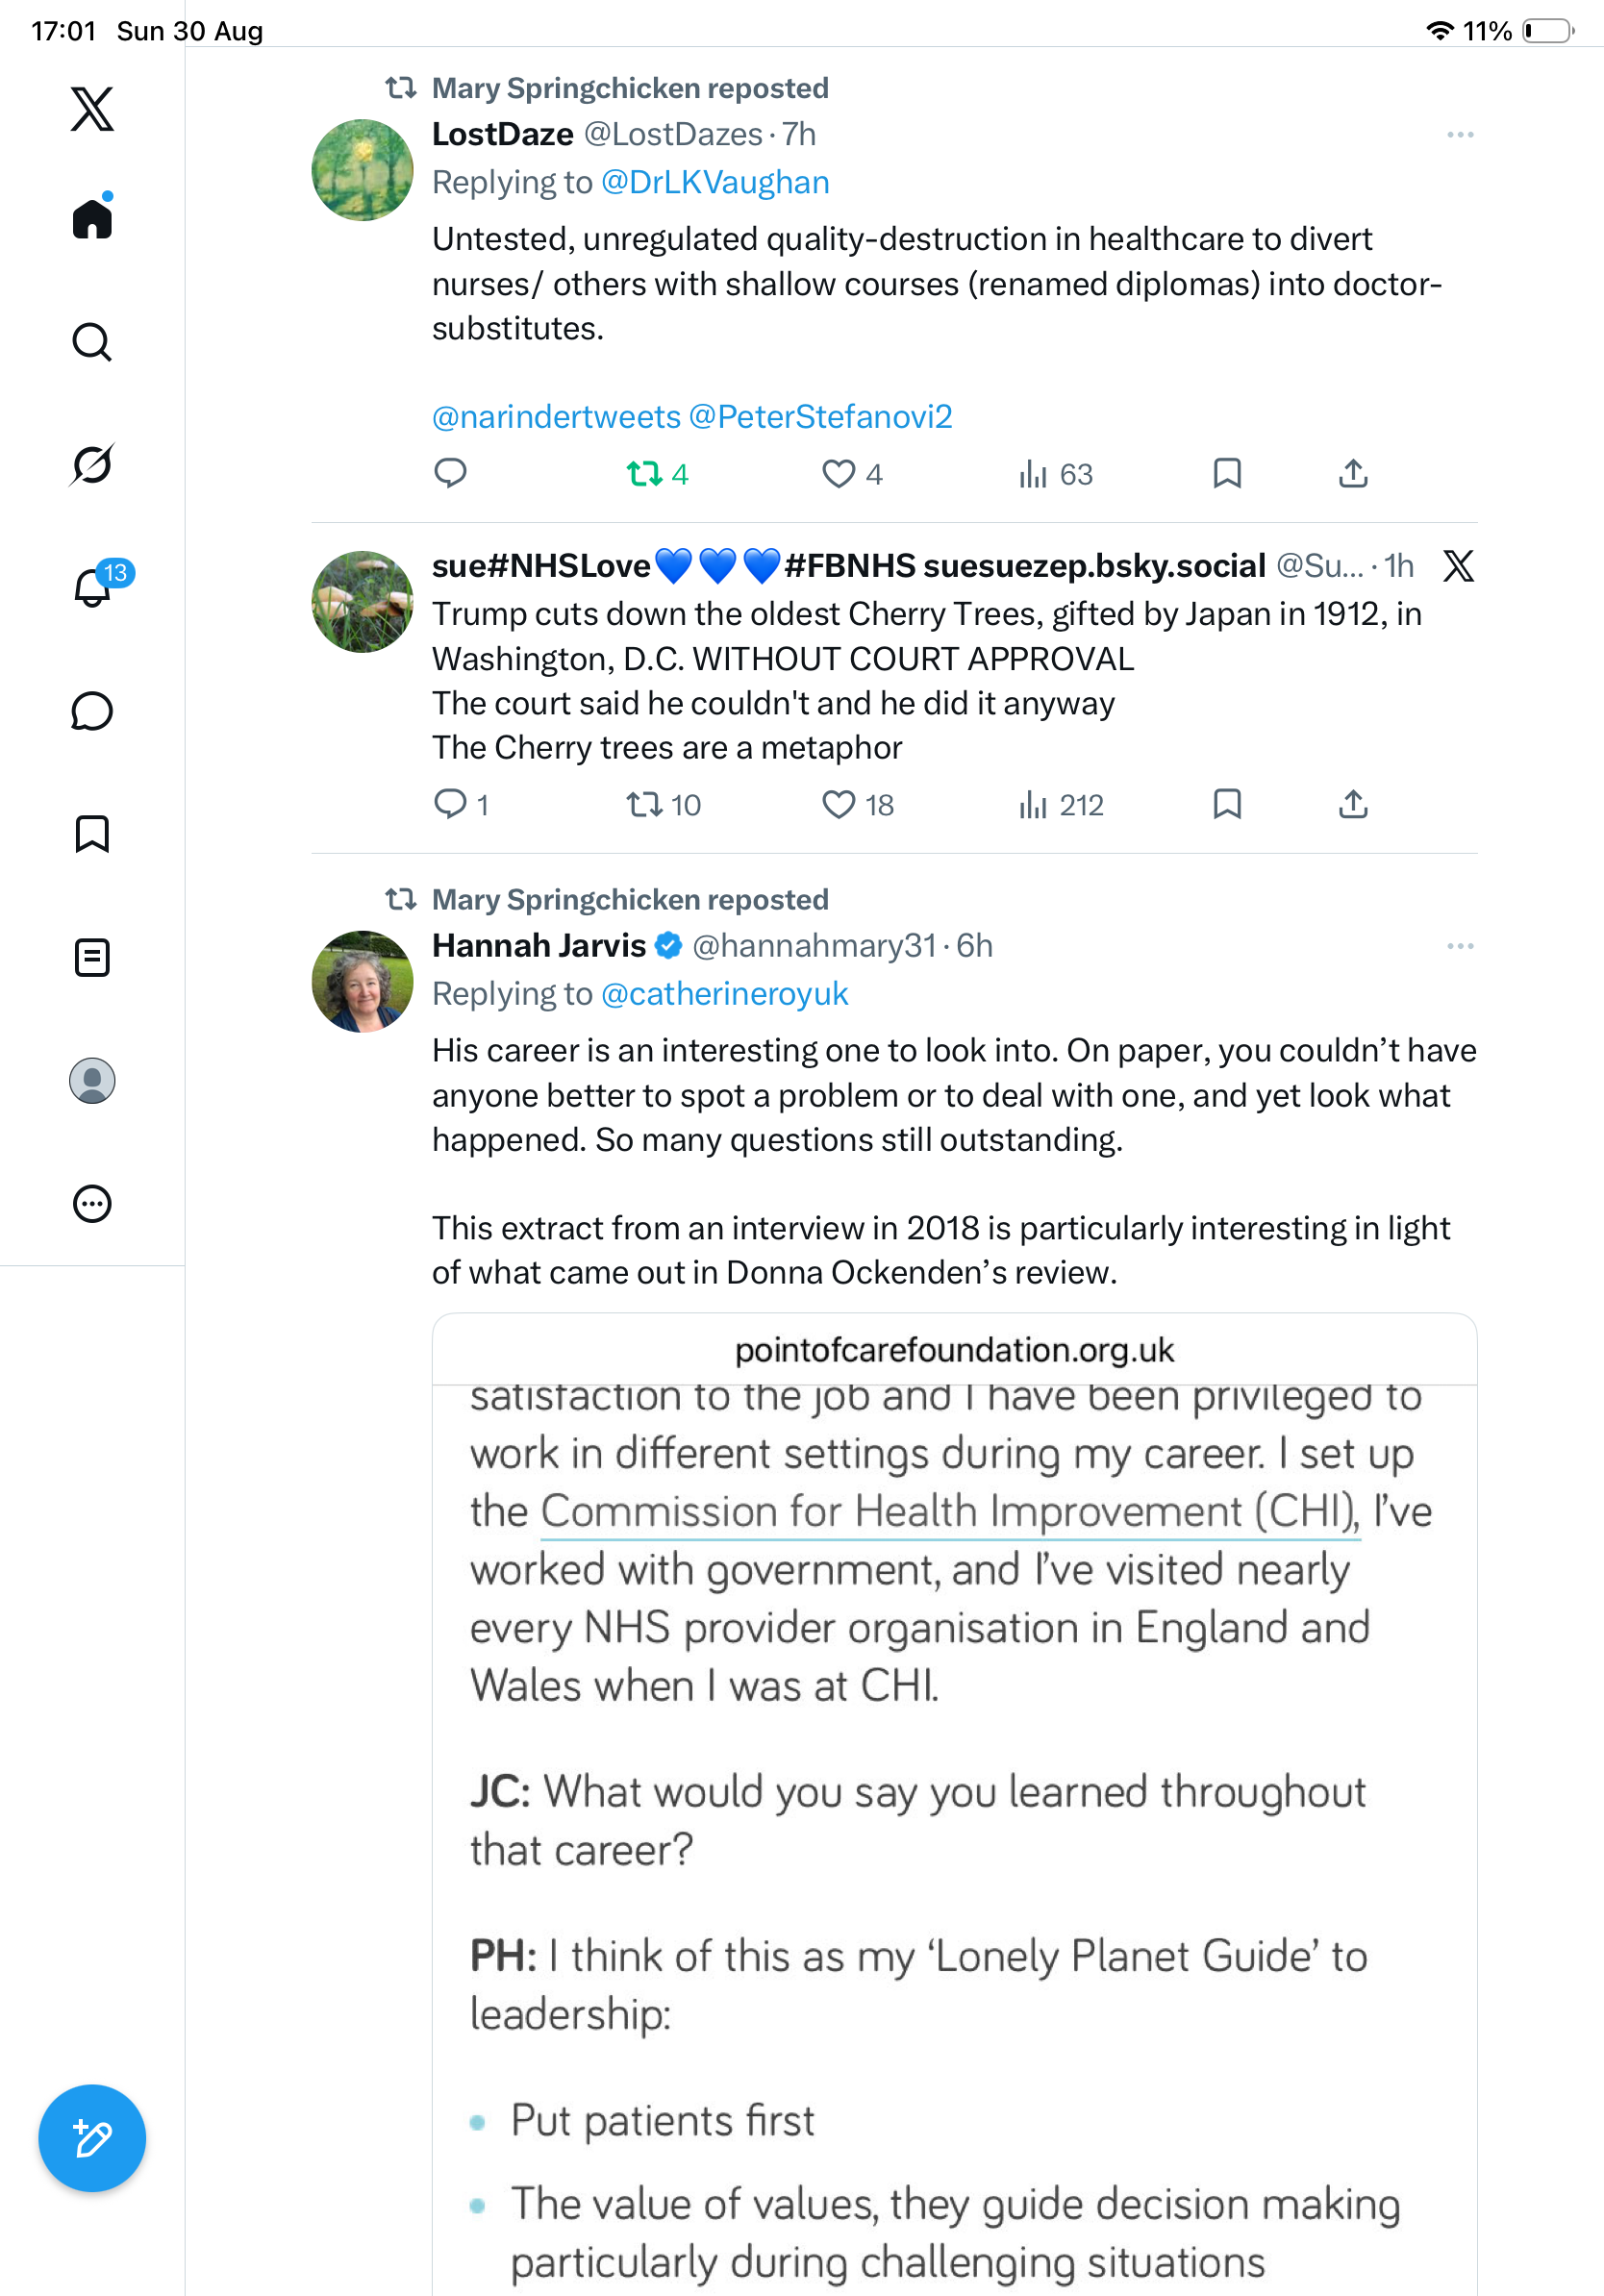Open Messages chat bubble in sidebar
The height and width of the screenshot is (2296, 1604).
pos(92,711)
